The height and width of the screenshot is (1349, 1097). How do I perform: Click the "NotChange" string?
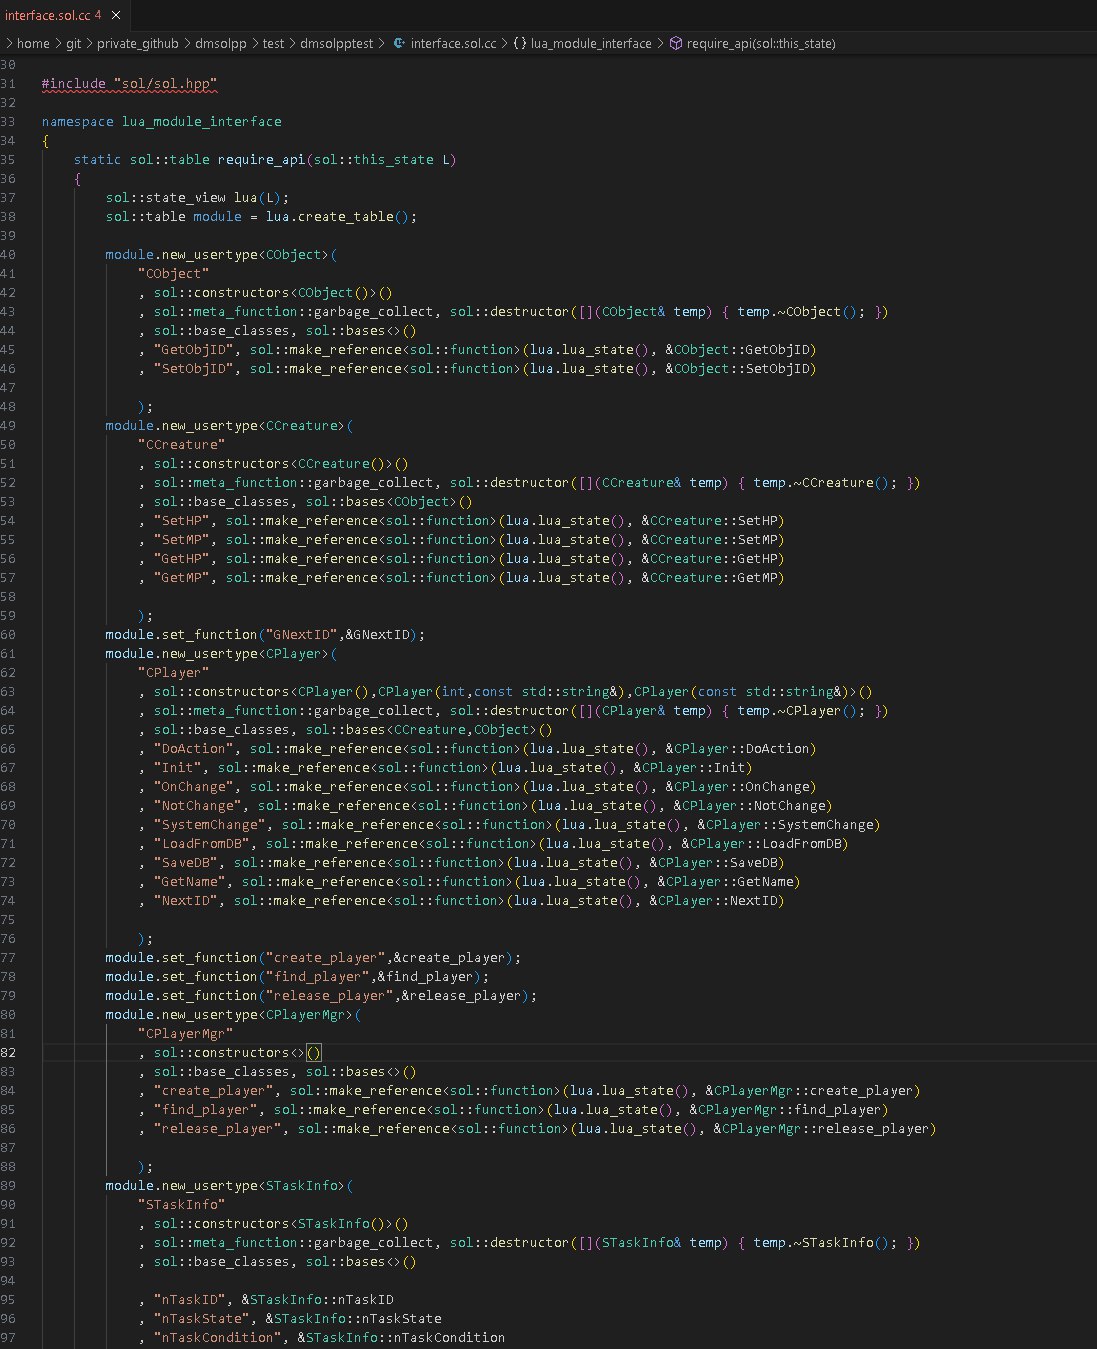(197, 805)
